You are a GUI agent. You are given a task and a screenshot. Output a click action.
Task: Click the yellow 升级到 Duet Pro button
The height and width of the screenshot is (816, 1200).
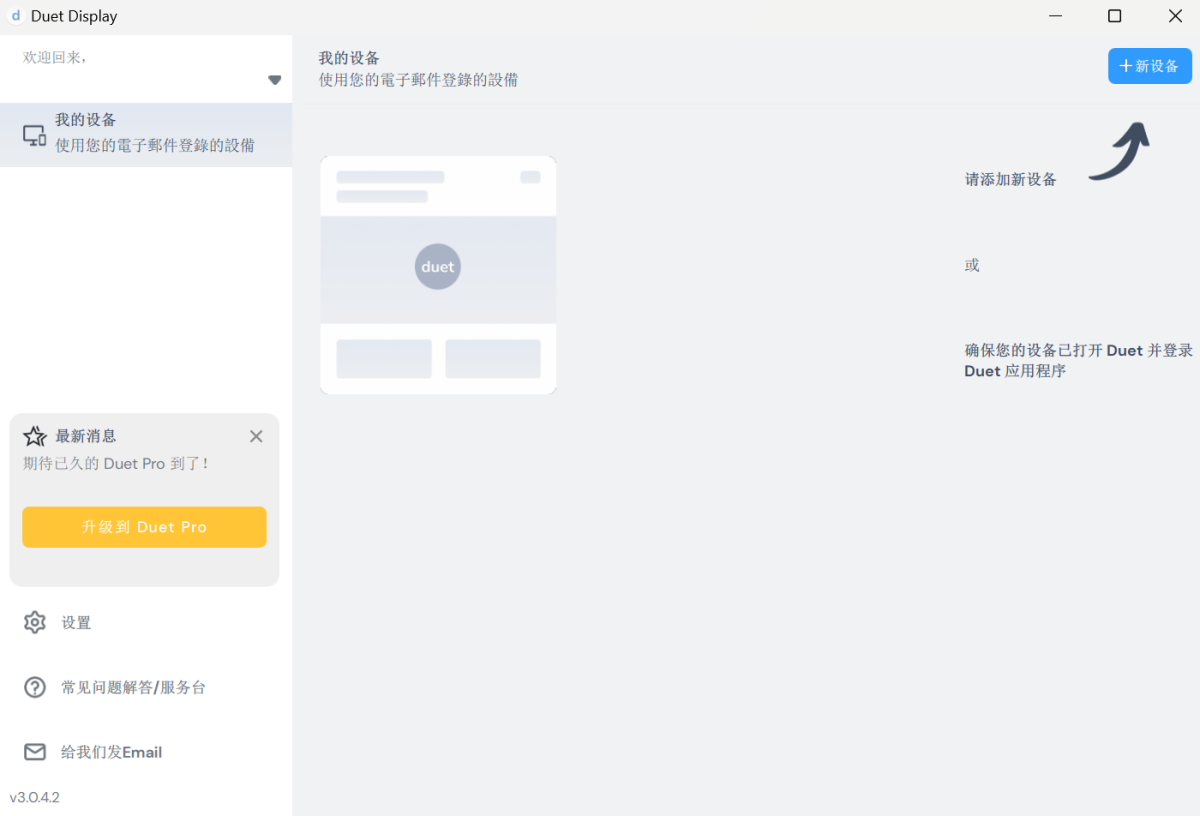tap(143, 527)
